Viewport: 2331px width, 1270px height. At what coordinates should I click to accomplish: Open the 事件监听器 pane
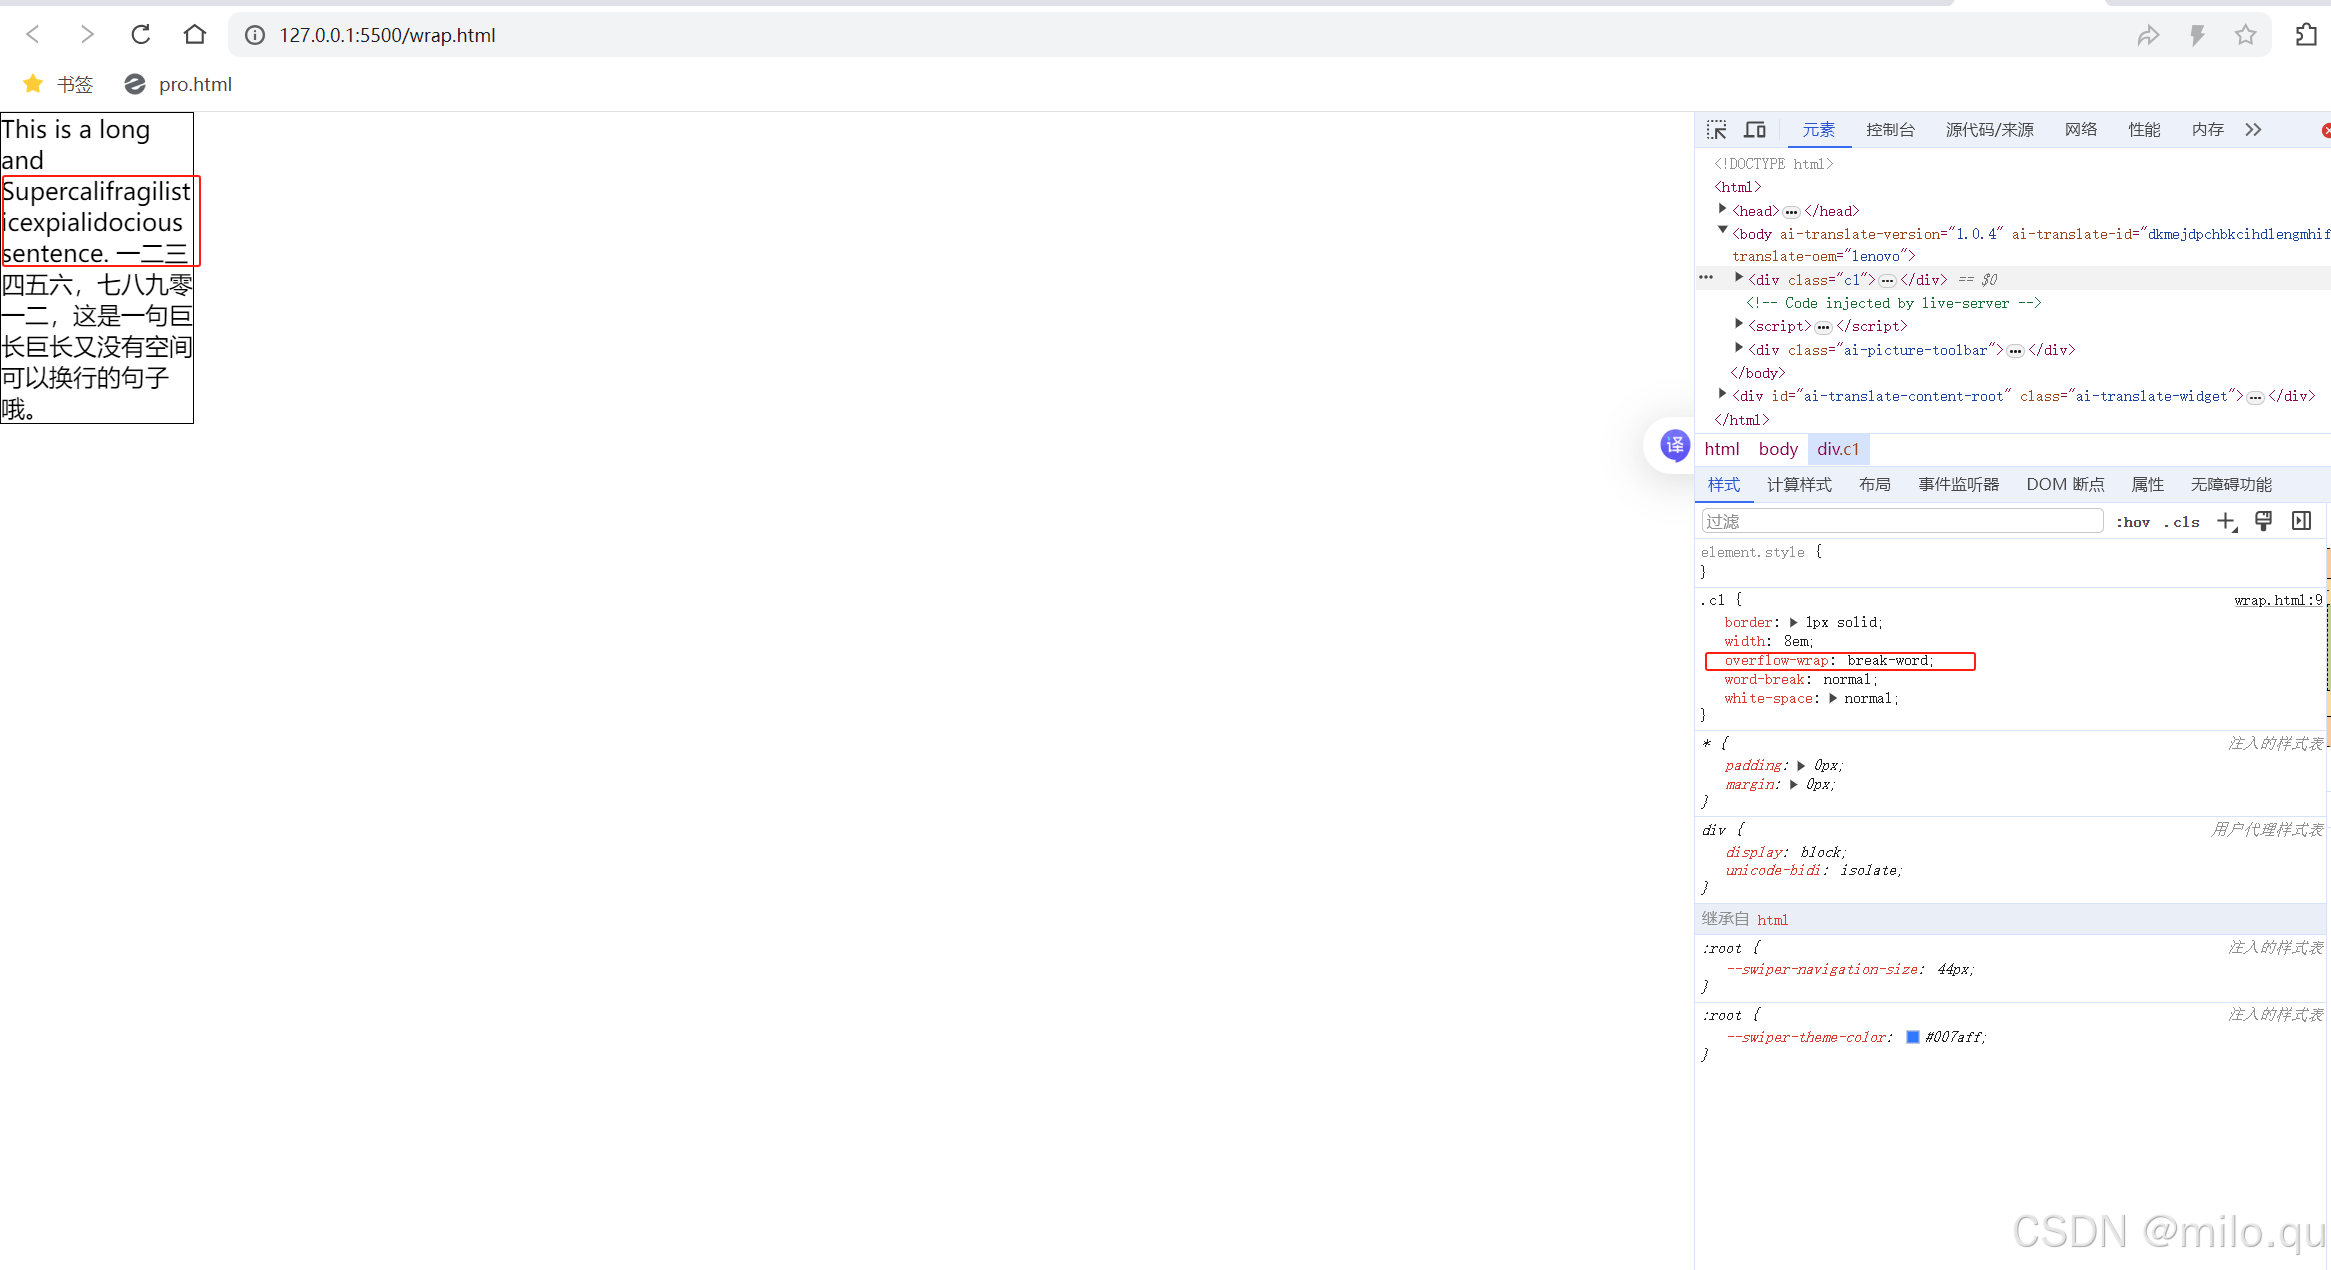click(x=1958, y=485)
